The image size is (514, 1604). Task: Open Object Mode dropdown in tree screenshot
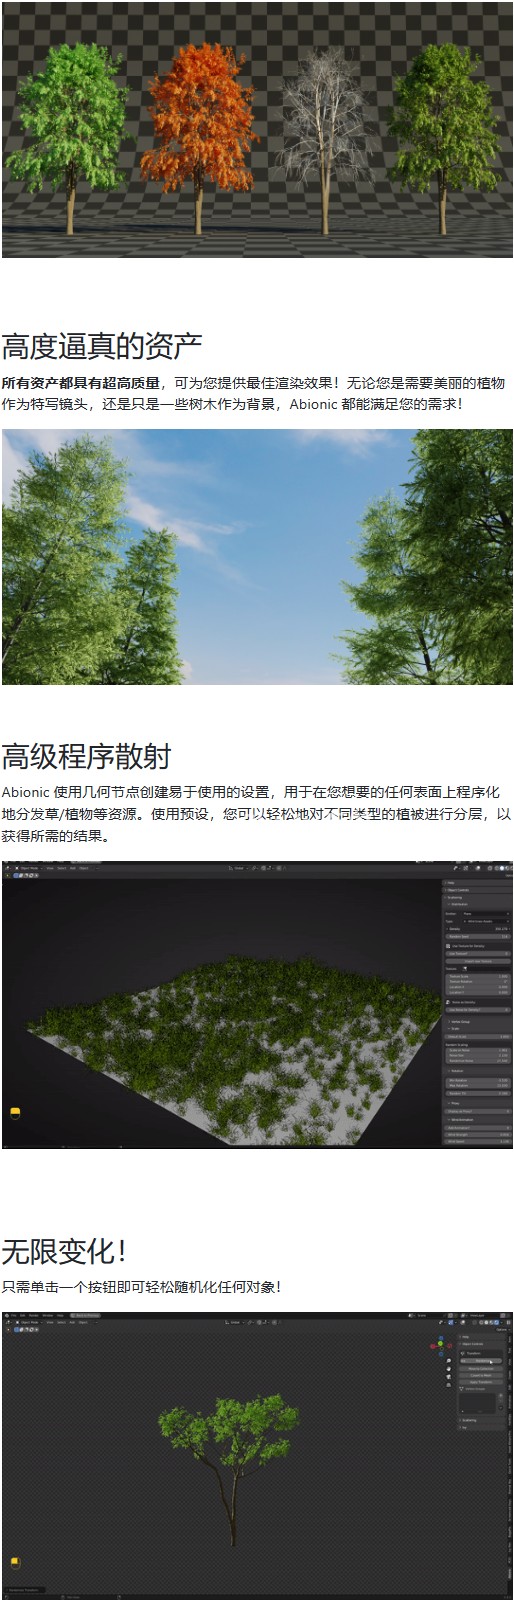(28, 1324)
